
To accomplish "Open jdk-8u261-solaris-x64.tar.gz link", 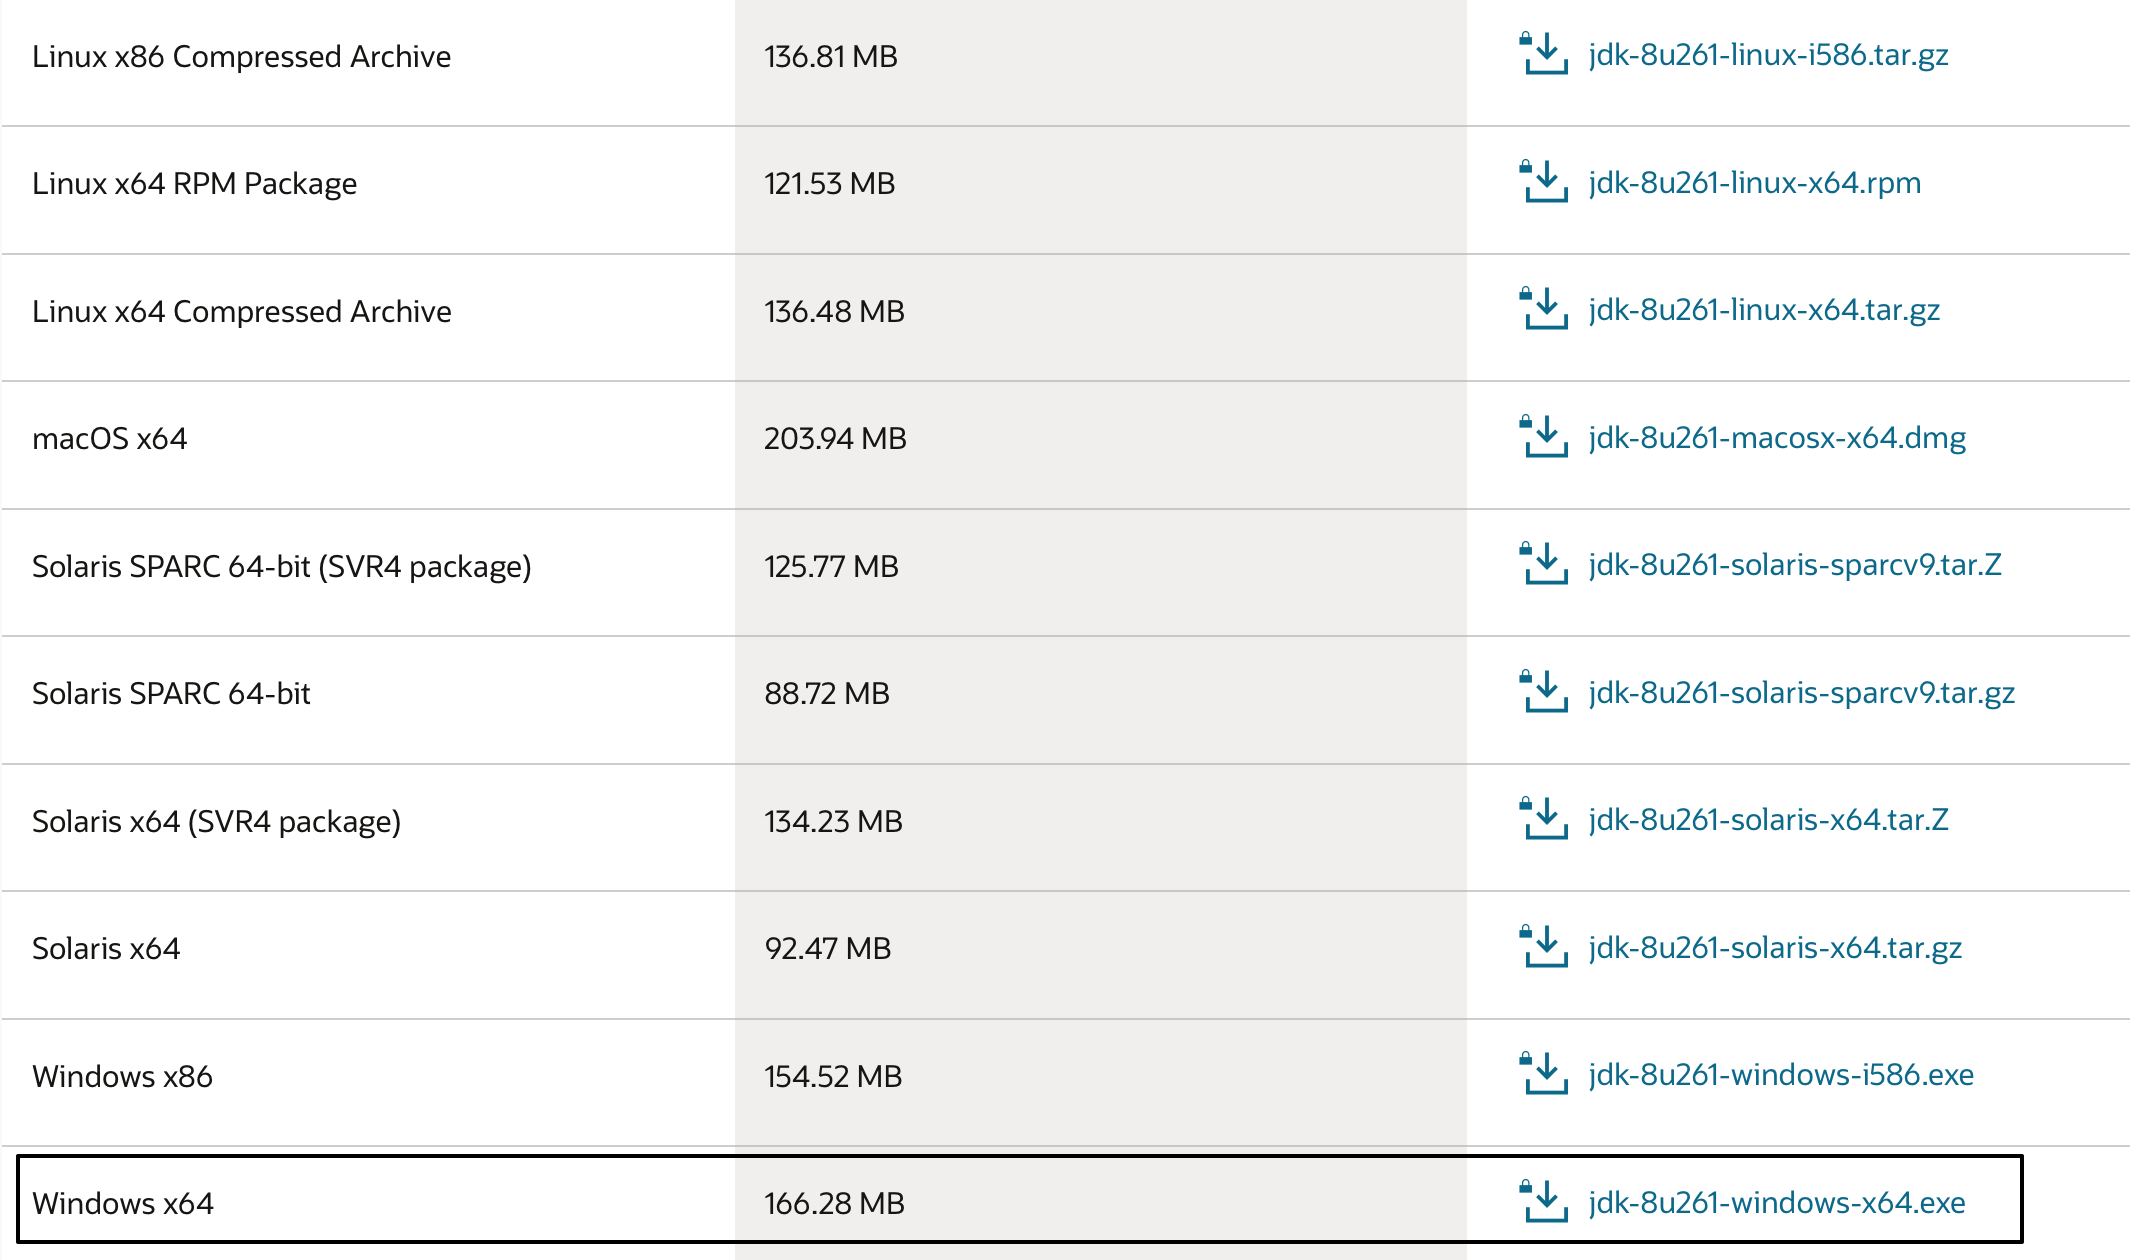I will [1774, 948].
